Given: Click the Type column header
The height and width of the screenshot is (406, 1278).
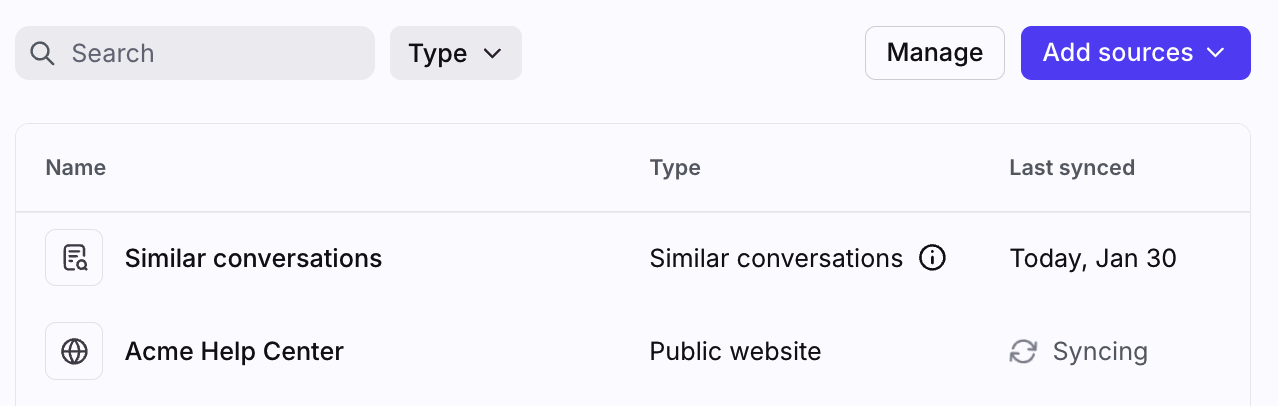Looking at the screenshot, I should coord(675,168).
